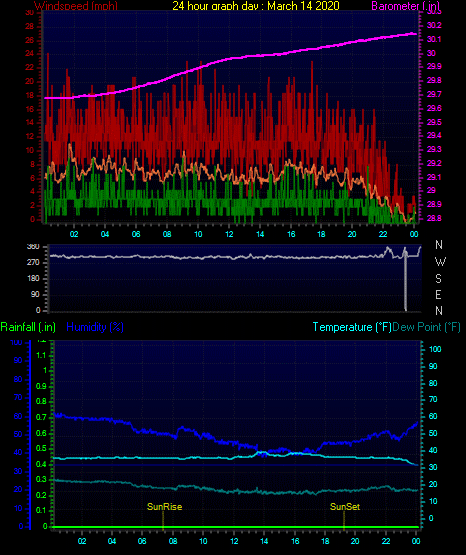Click the 0.7 value on rainfall scale
The height and width of the screenshot is (555, 466).
[x=41, y=417]
